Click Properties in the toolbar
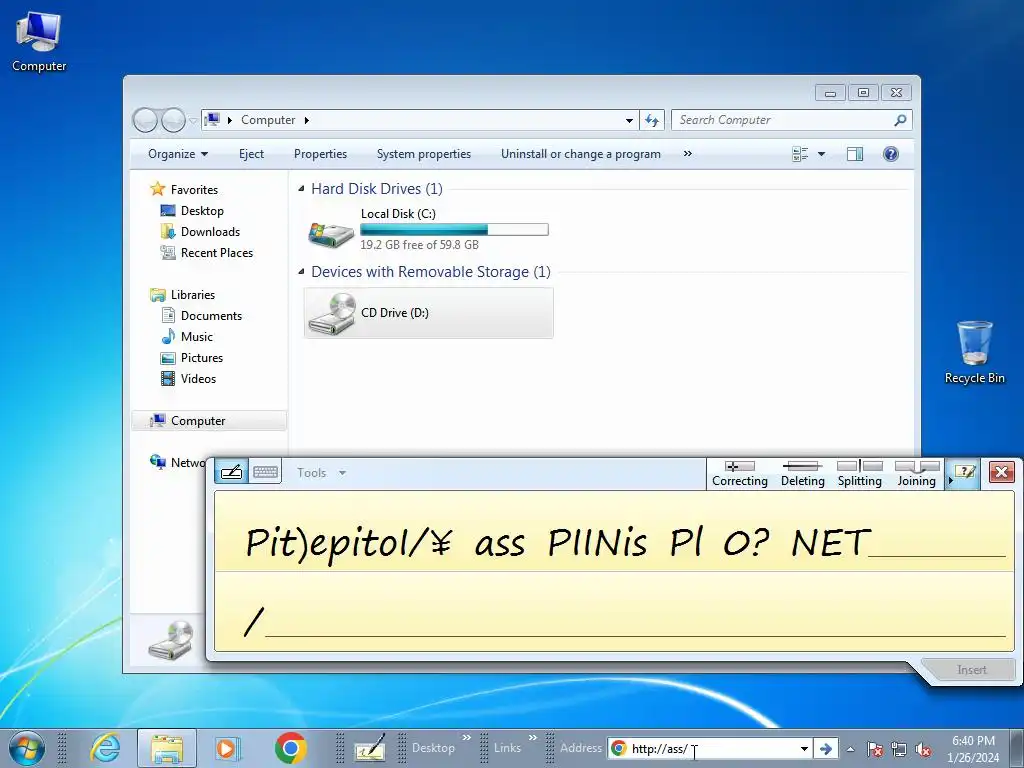Screen dimensions: 1024x768 click(x=320, y=154)
